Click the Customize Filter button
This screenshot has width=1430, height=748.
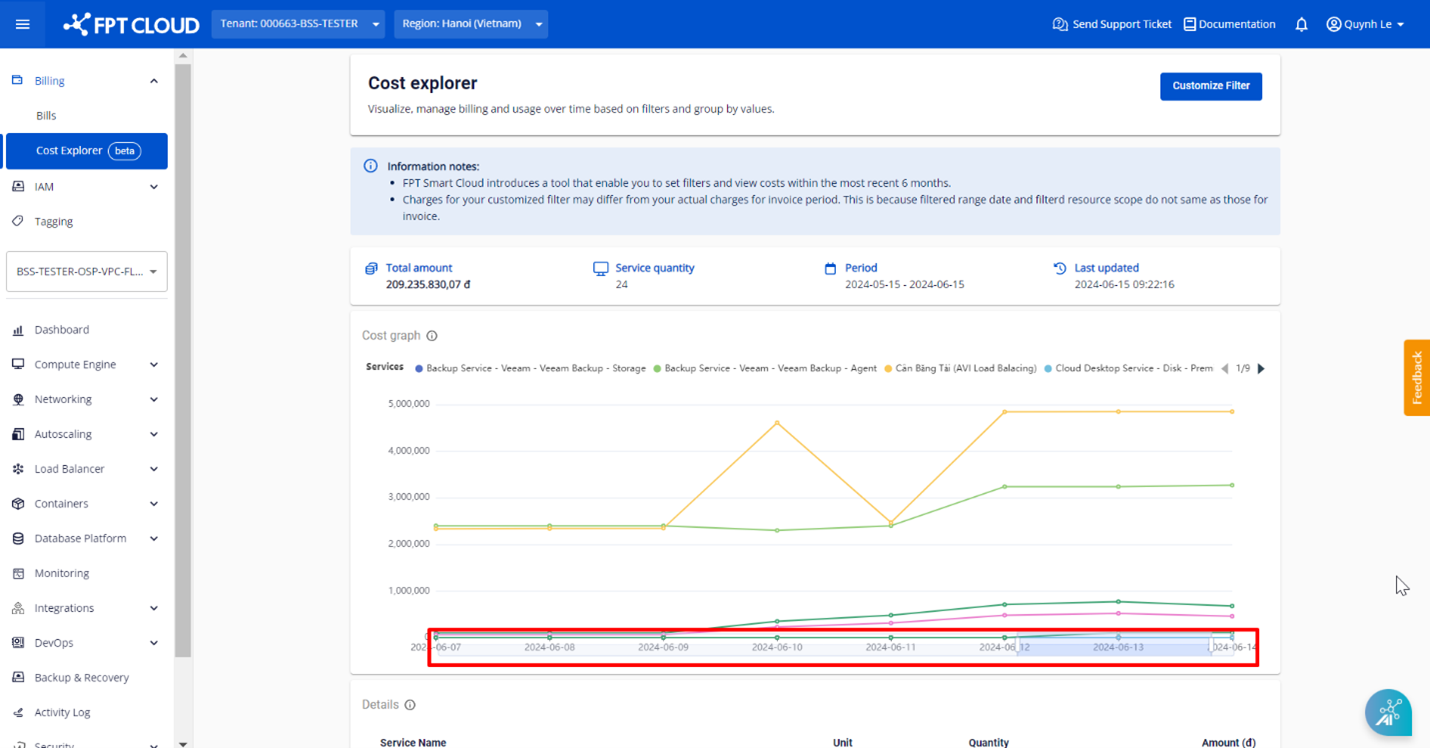1211,86
